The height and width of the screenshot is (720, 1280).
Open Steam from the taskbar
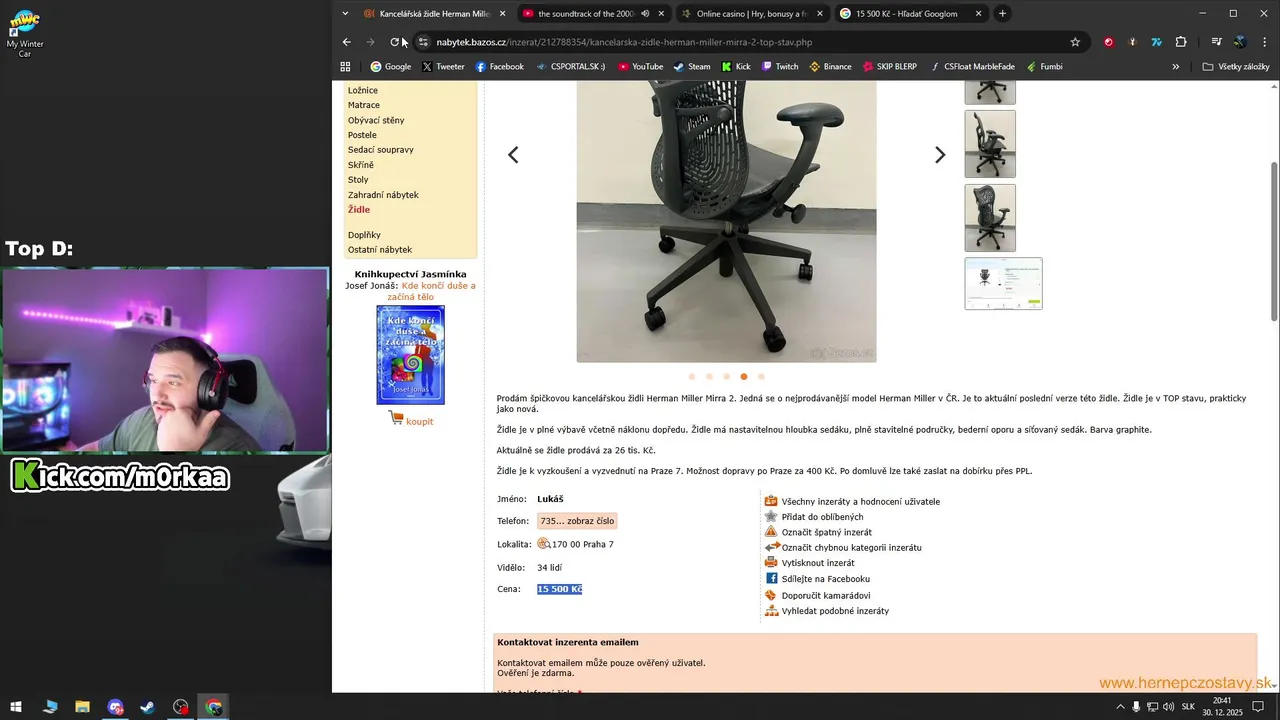click(x=148, y=707)
